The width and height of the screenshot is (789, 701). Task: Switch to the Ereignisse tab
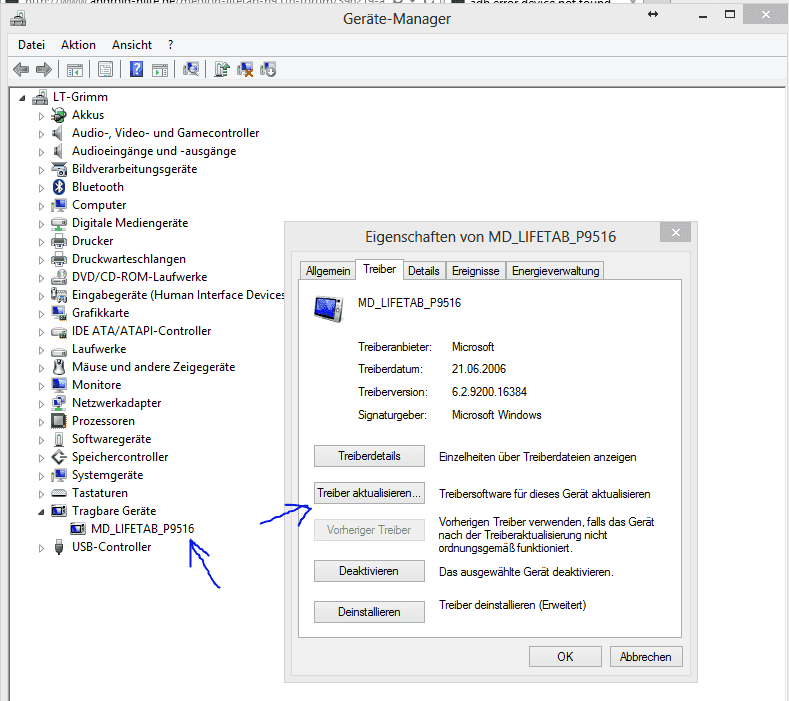point(475,271)
